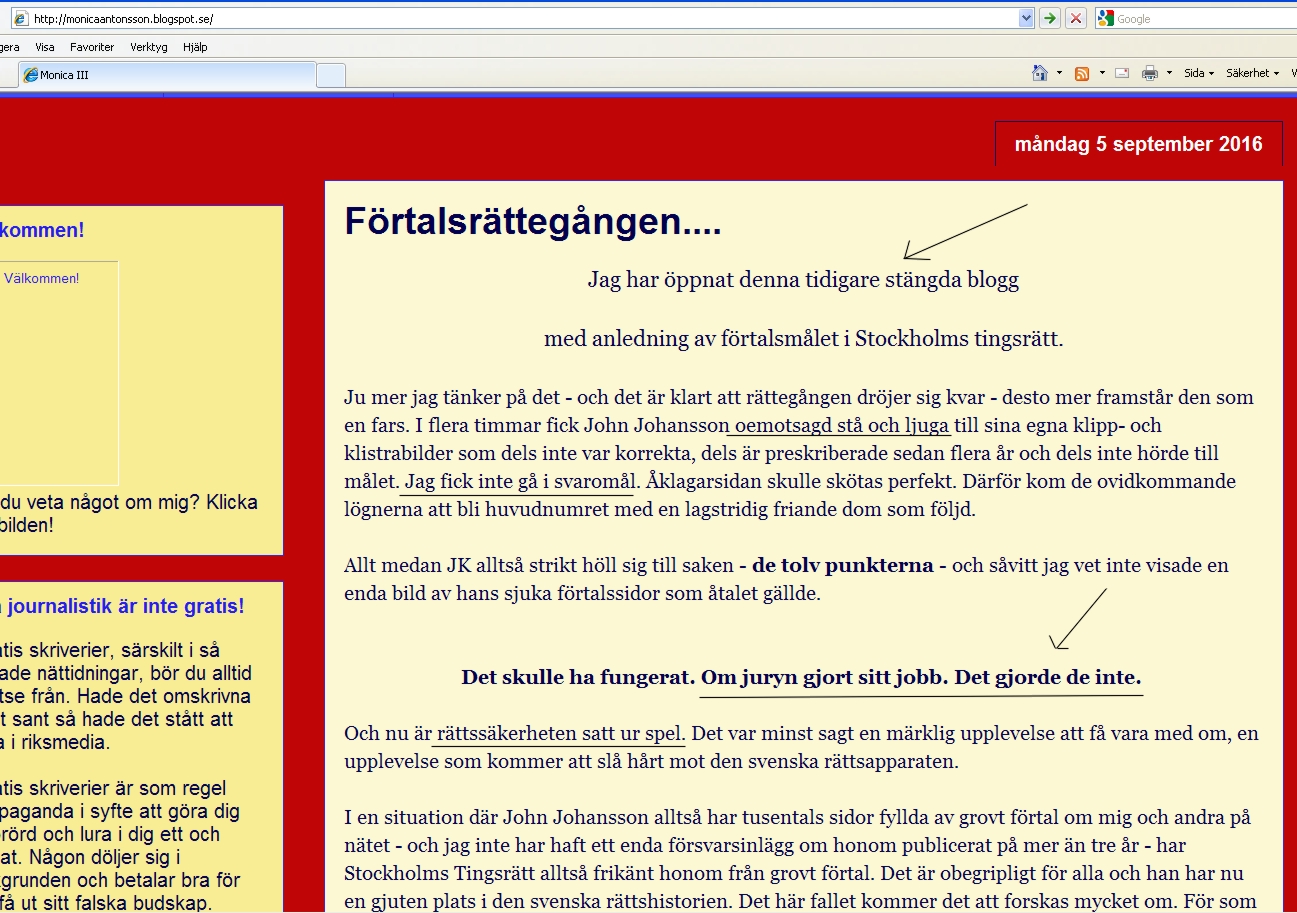Click the Välkommen! image placeholder link
This screenshot has height=913, width=1297.
[x=41, y=279]
